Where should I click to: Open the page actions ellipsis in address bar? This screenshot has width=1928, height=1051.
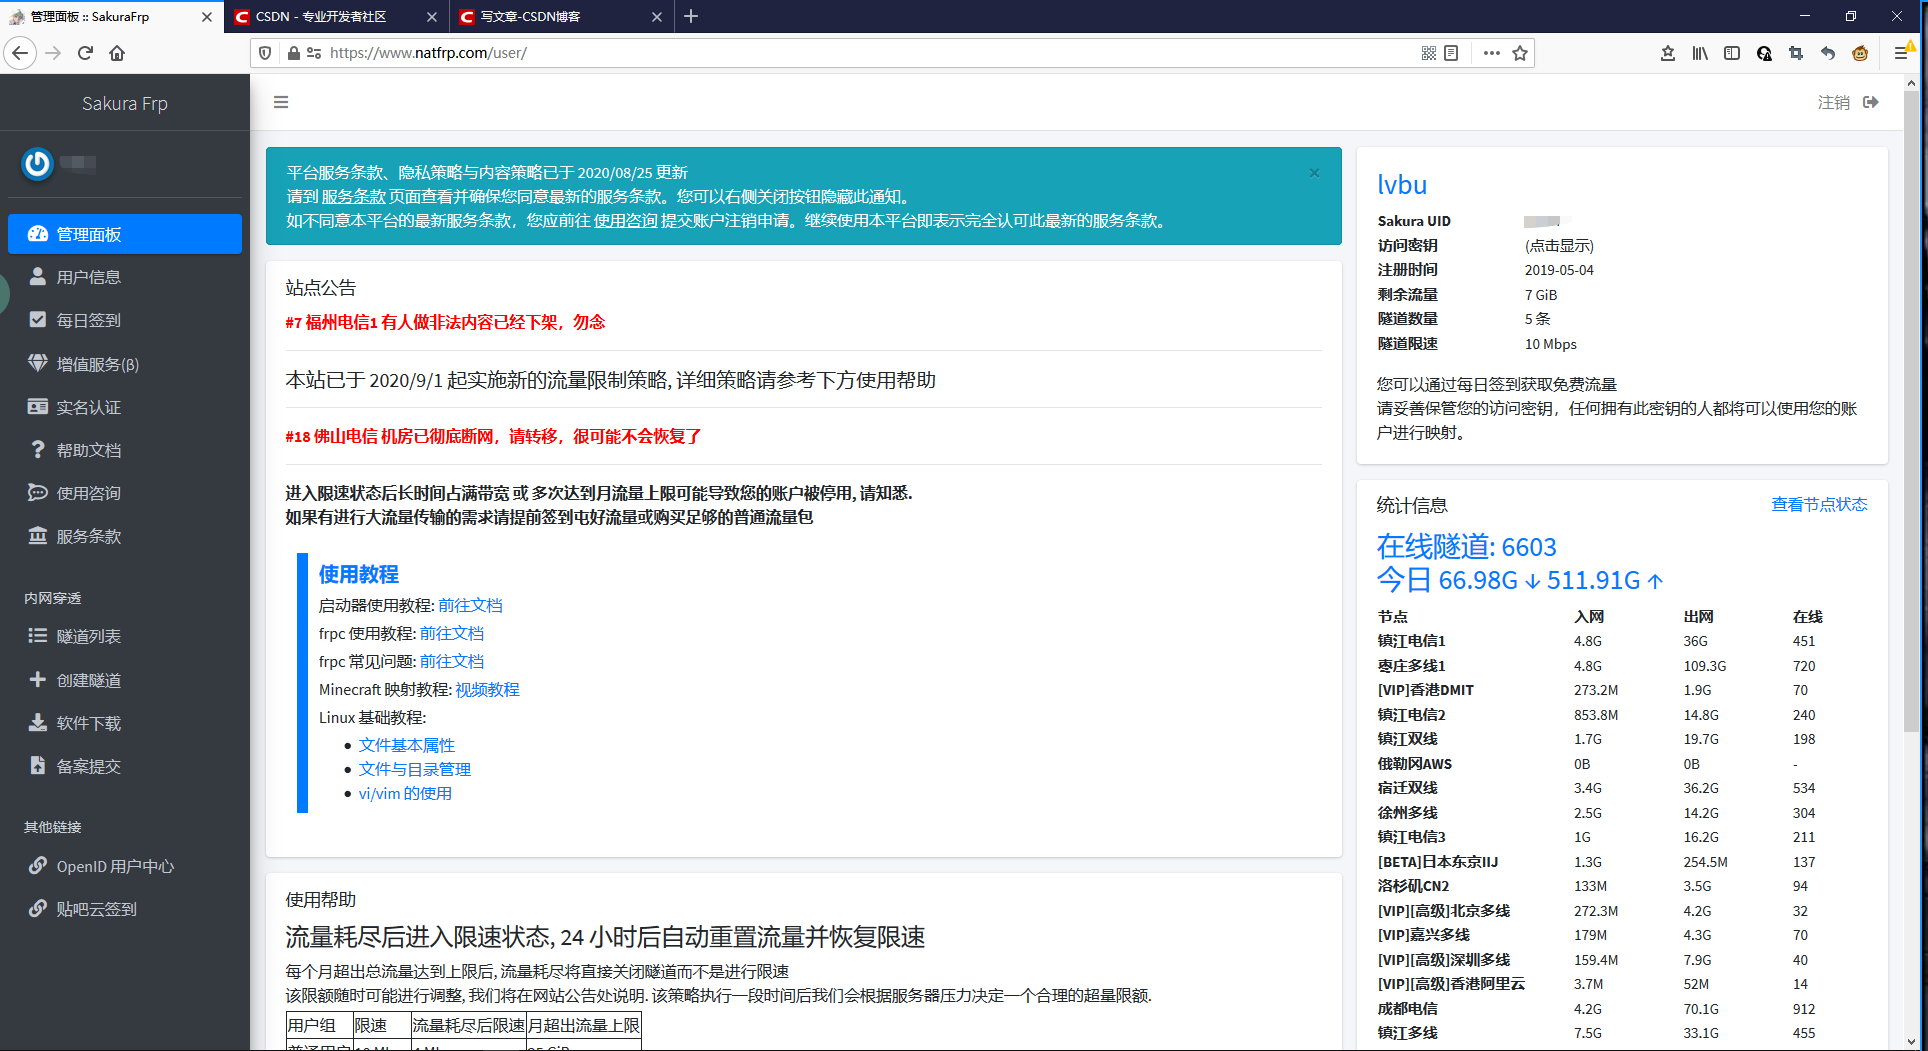1491,53
